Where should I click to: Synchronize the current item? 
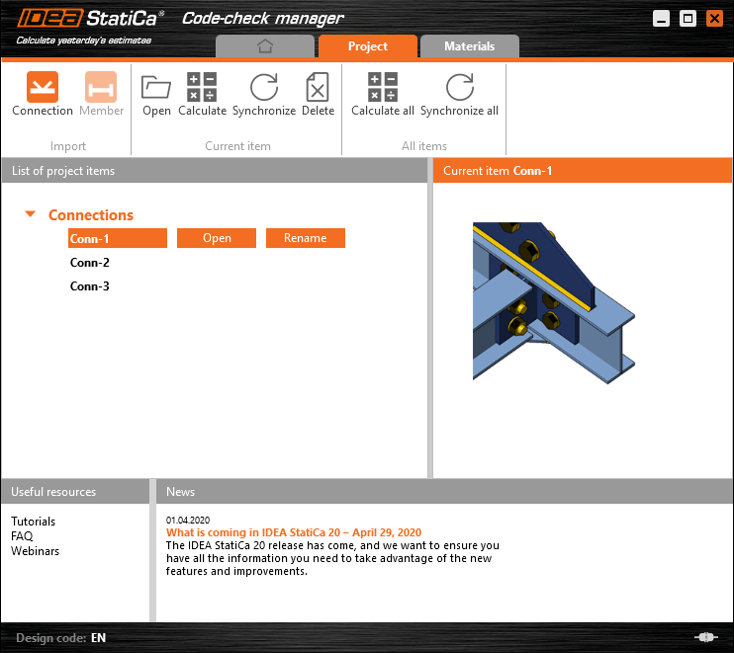coord(264,94)
